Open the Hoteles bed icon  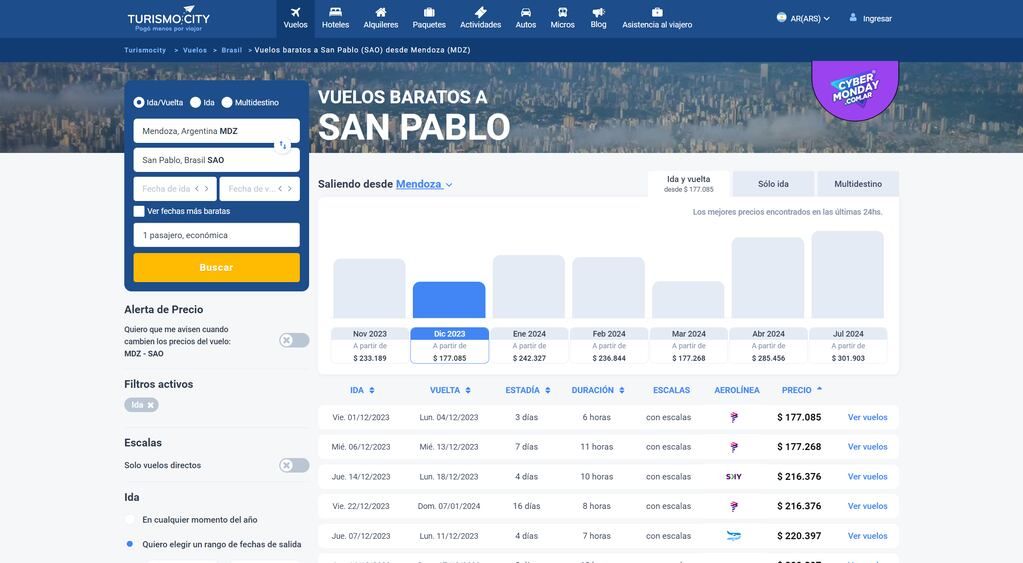pyautogui.click(x=335, y=13)
